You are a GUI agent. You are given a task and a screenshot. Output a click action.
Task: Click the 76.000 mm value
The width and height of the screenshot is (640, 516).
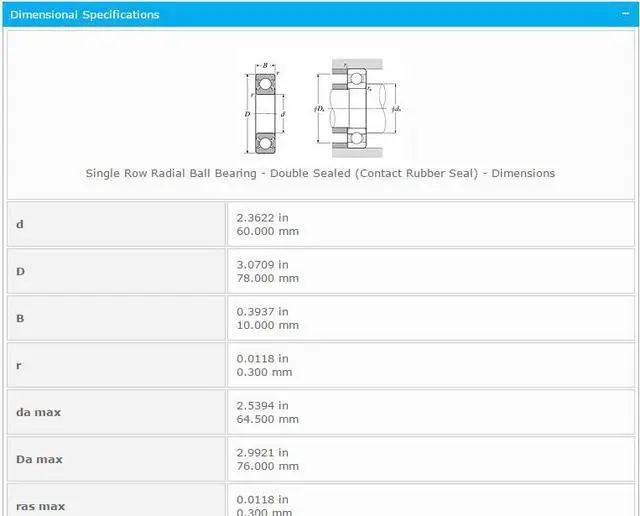pos(267,466)
